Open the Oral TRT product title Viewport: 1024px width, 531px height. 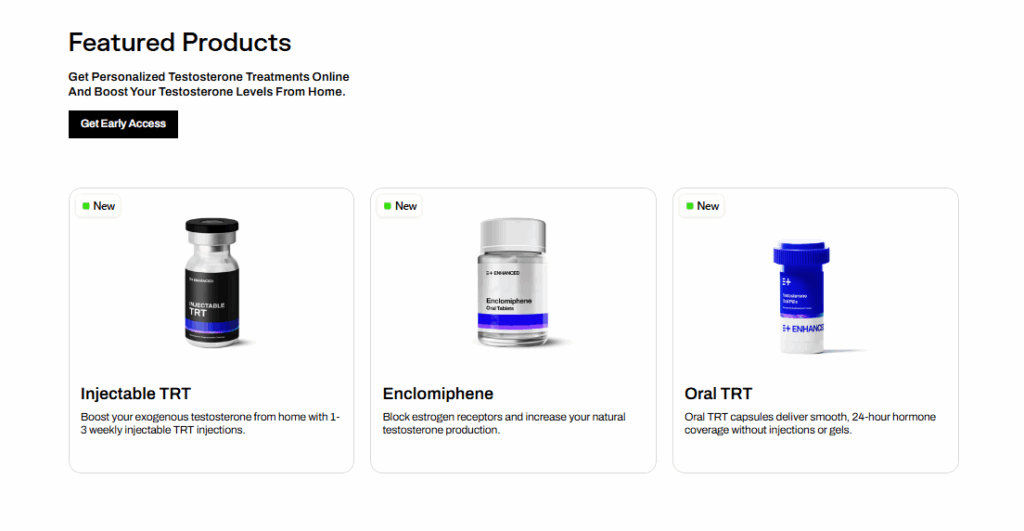point(718,393)
